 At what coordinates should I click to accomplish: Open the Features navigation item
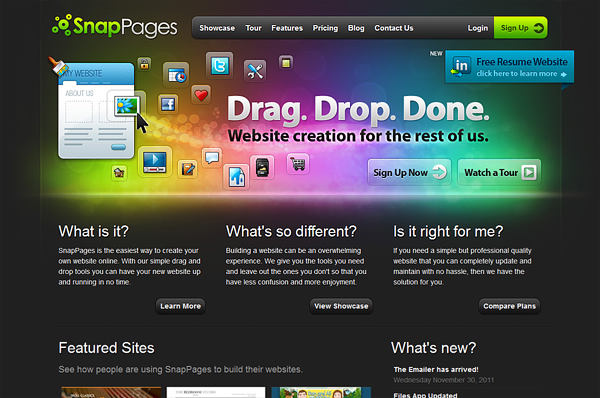coord(287,28)
